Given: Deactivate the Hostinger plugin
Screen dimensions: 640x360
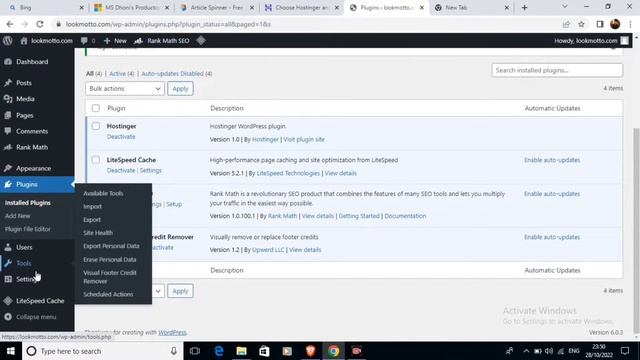Looking at the screenshot, I should tap(121, 137).
